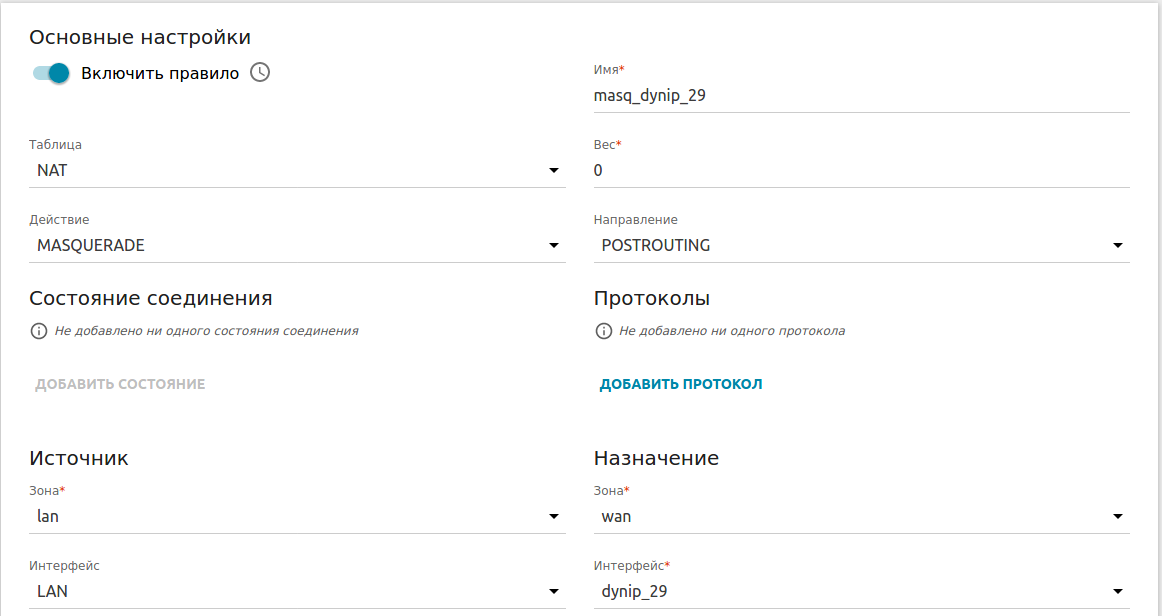
Task: Focus the Имя field containing masq_dynip_29
Action: pos(860,97)
